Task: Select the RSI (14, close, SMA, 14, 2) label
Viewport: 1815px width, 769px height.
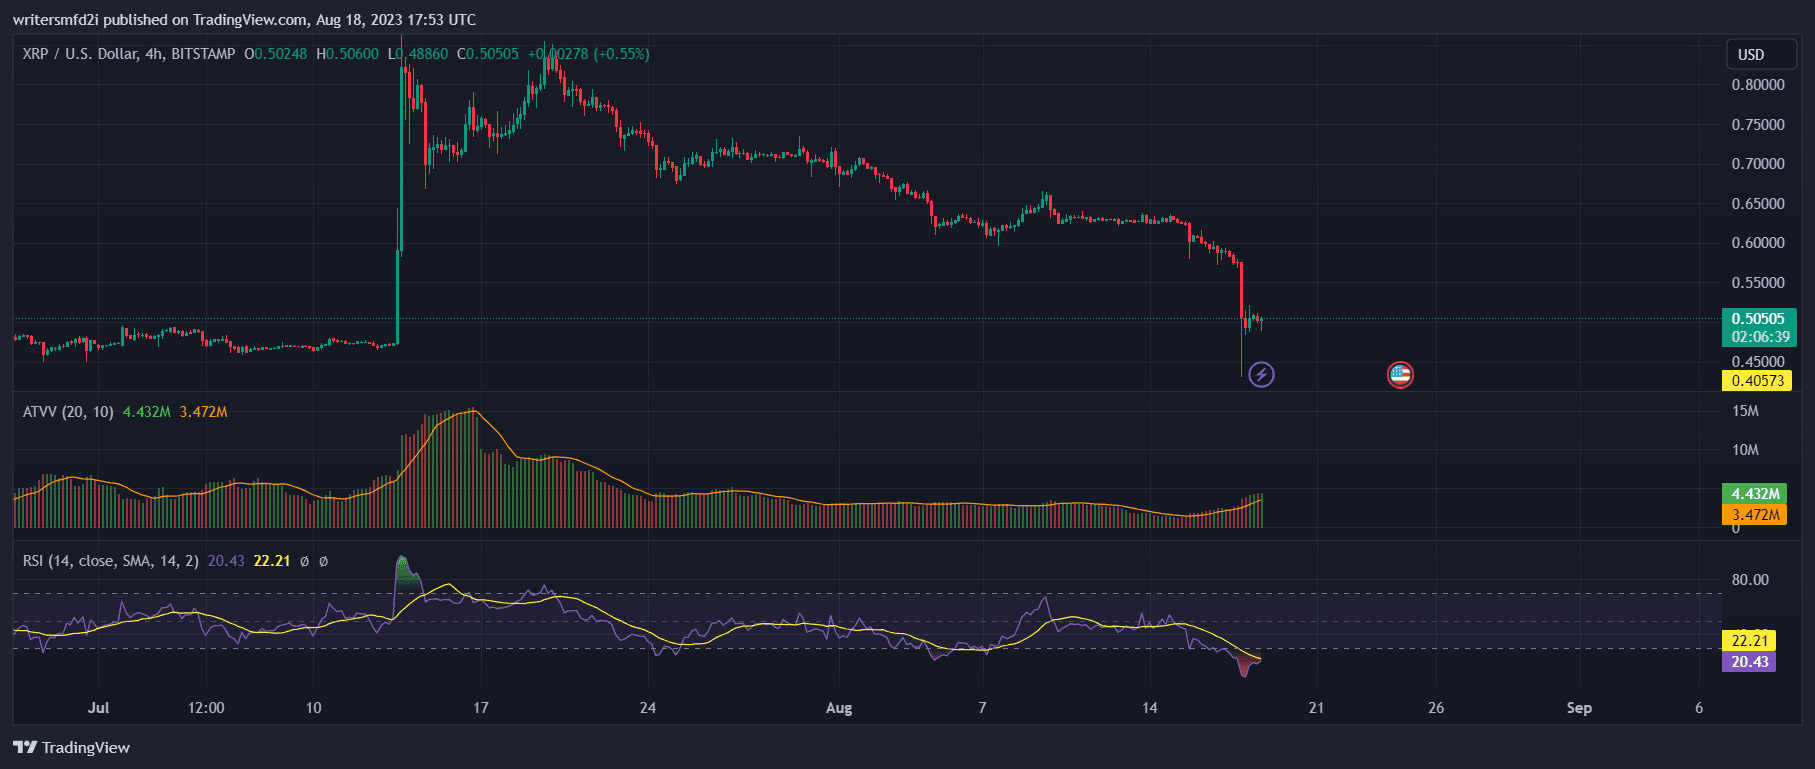Action: pos(110,561)
